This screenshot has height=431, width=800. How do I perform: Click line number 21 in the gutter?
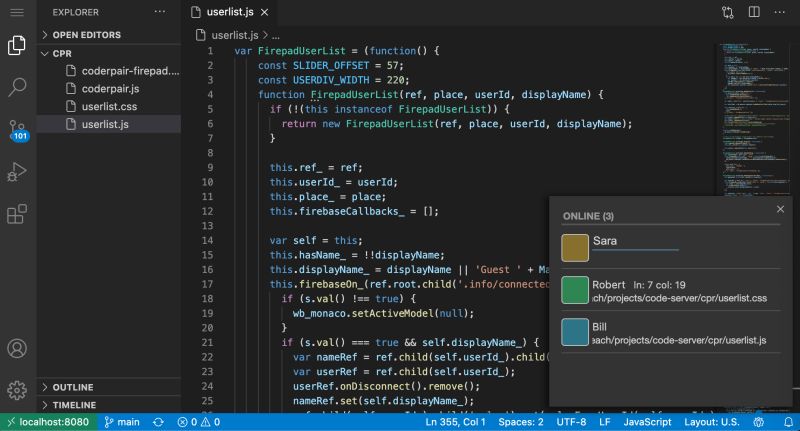tap(207, 343)
